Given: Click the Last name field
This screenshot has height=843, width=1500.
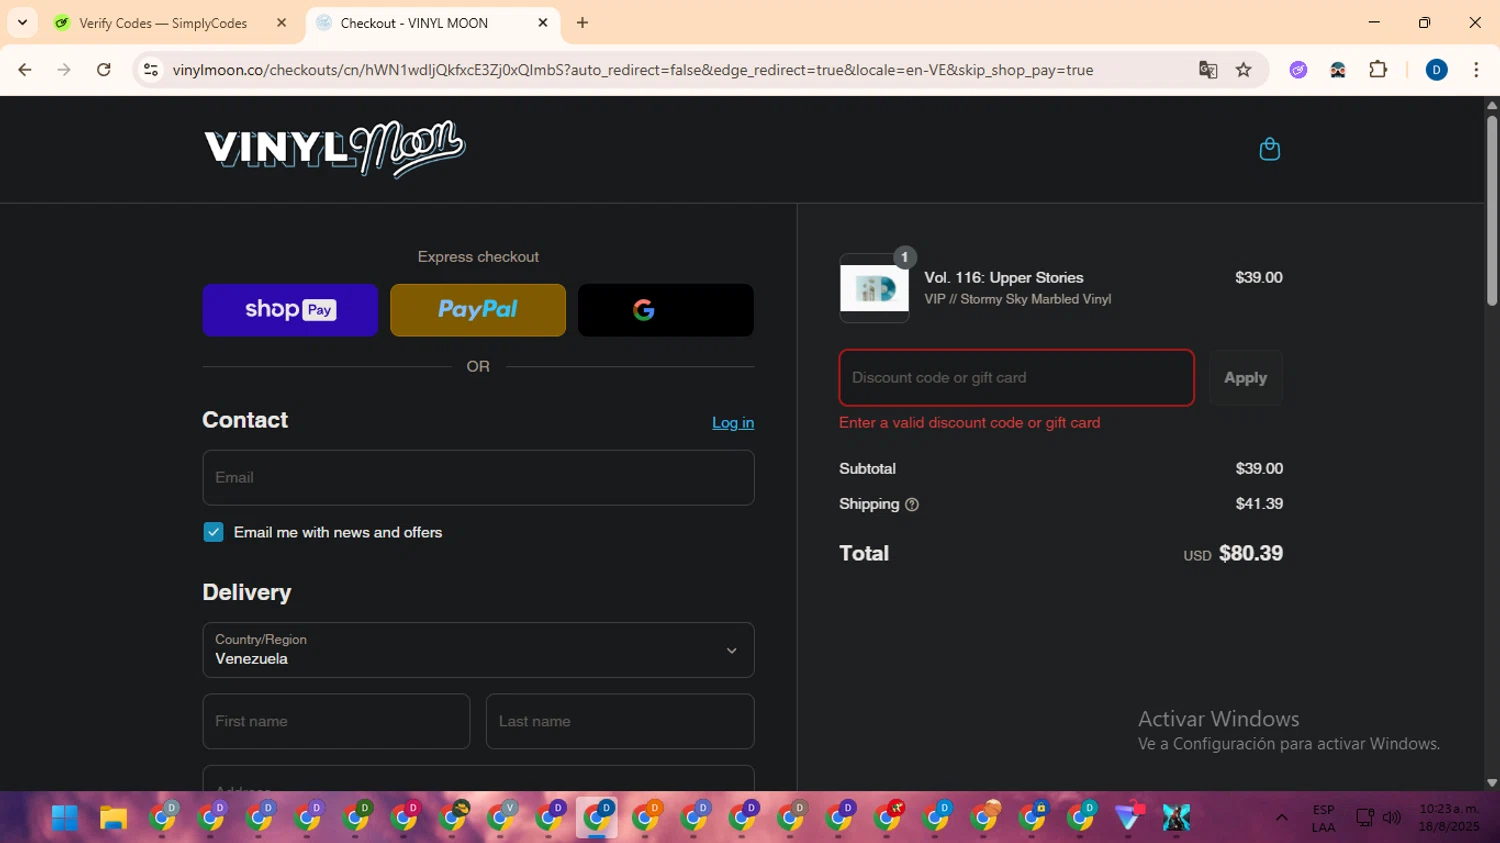Looking at the screenshot, I should [x=620, y=721].
